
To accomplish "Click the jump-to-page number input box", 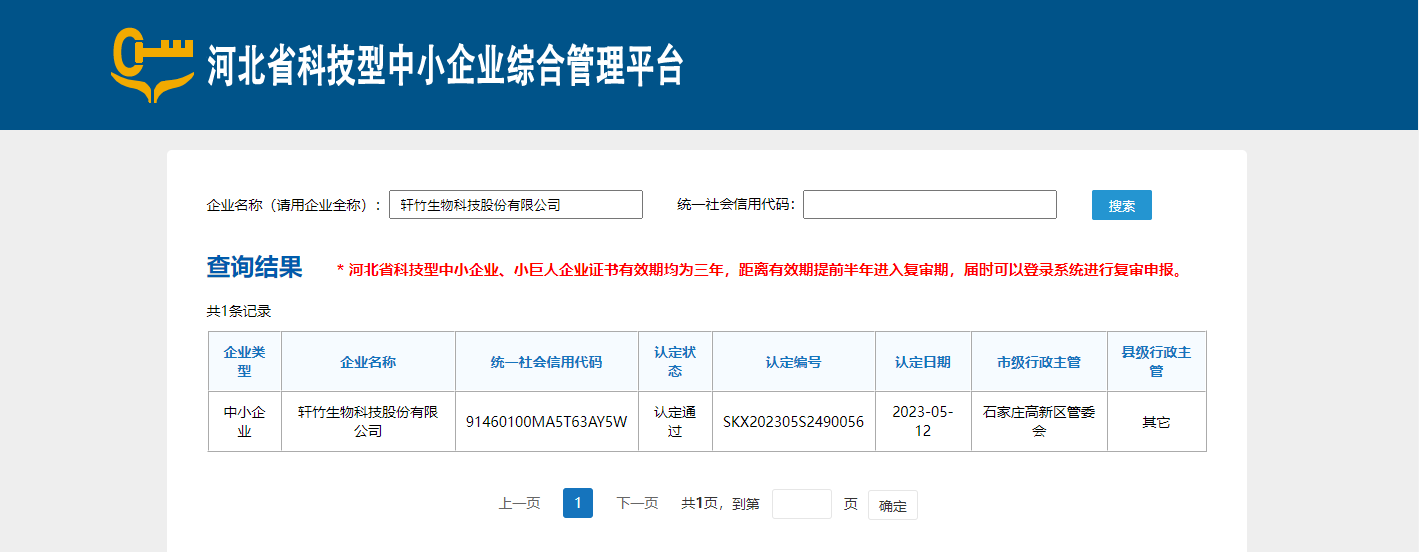I will pos(801,504).
